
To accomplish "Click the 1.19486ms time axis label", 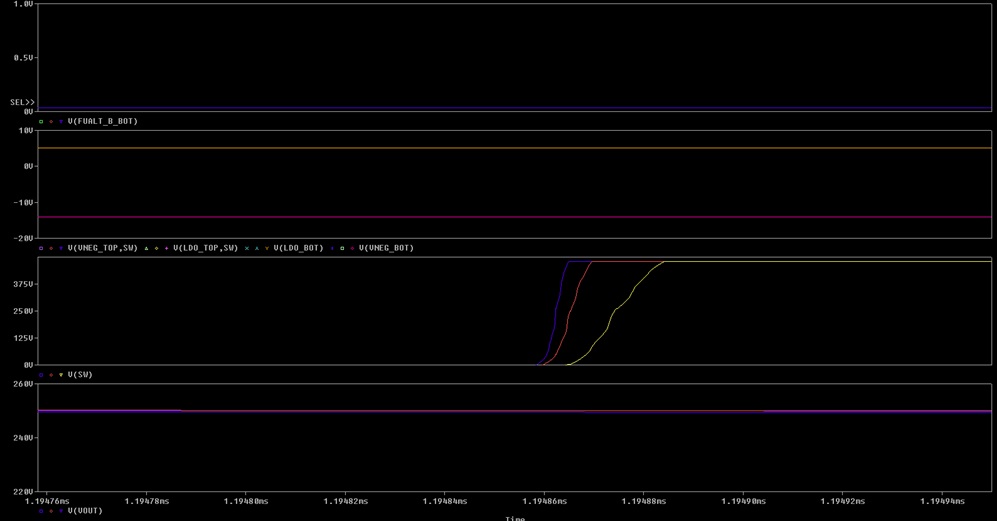I will click(x=544, y=501).
